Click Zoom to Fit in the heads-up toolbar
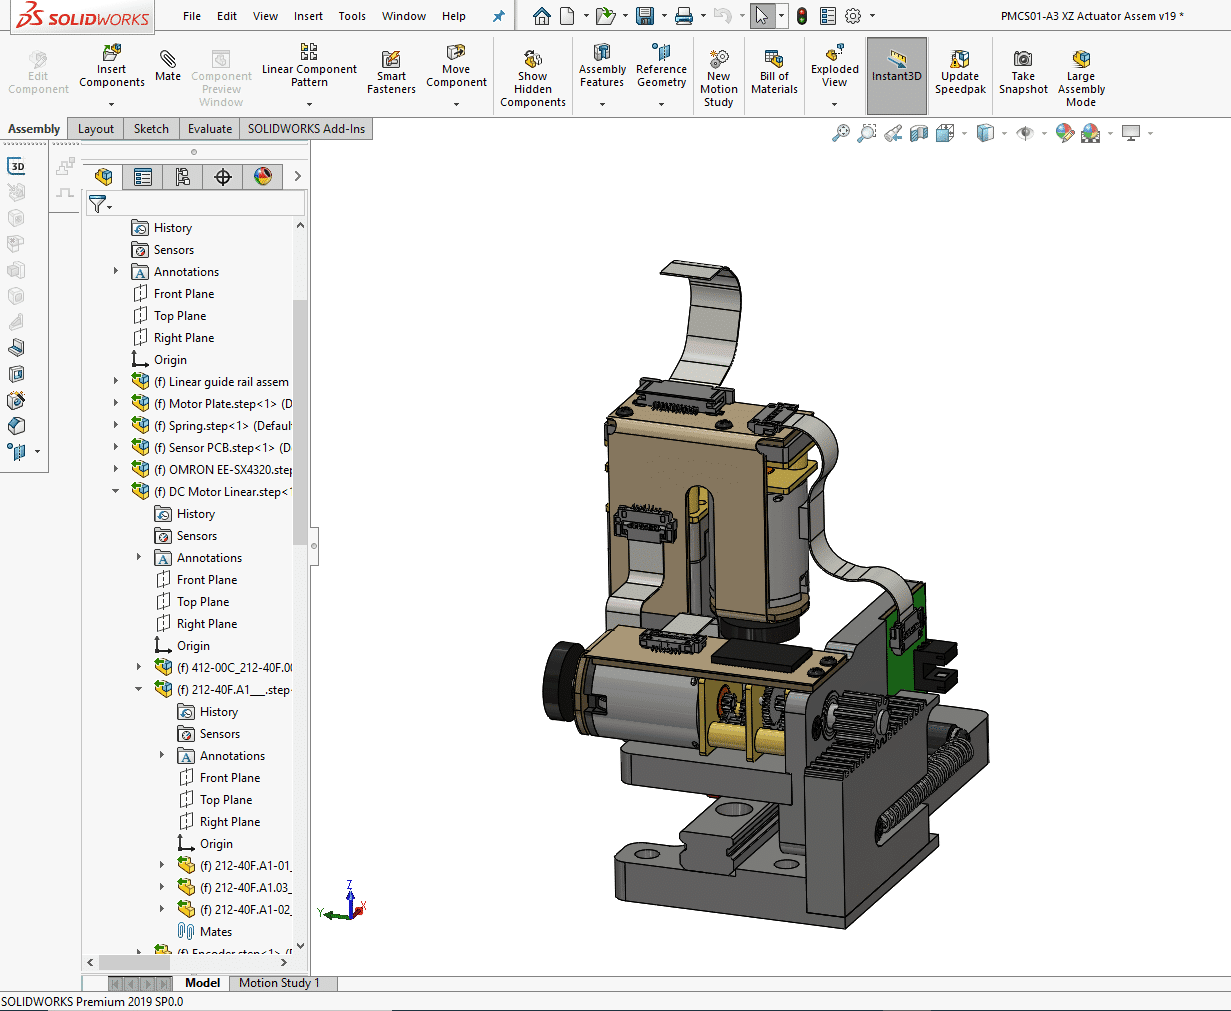Screen dimensions: 1231x1011 tap(840, 132)
